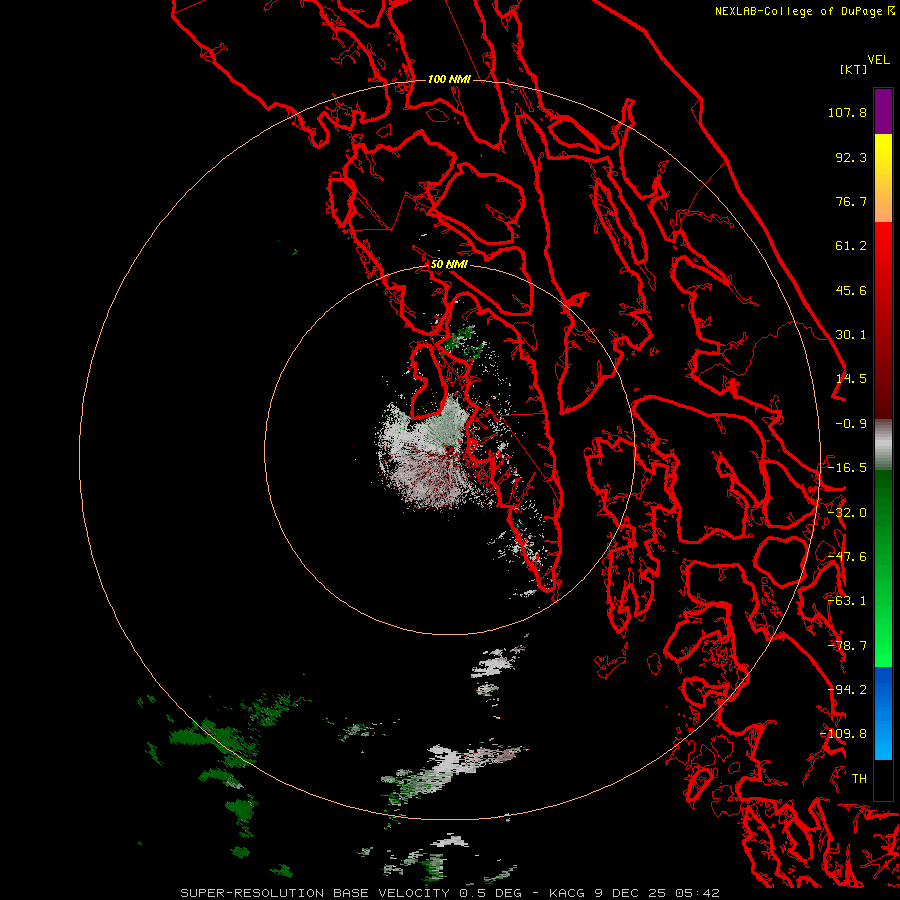Pick the 107.8 value on velocity scale
900x900 pixels.
tap(847, 112)
